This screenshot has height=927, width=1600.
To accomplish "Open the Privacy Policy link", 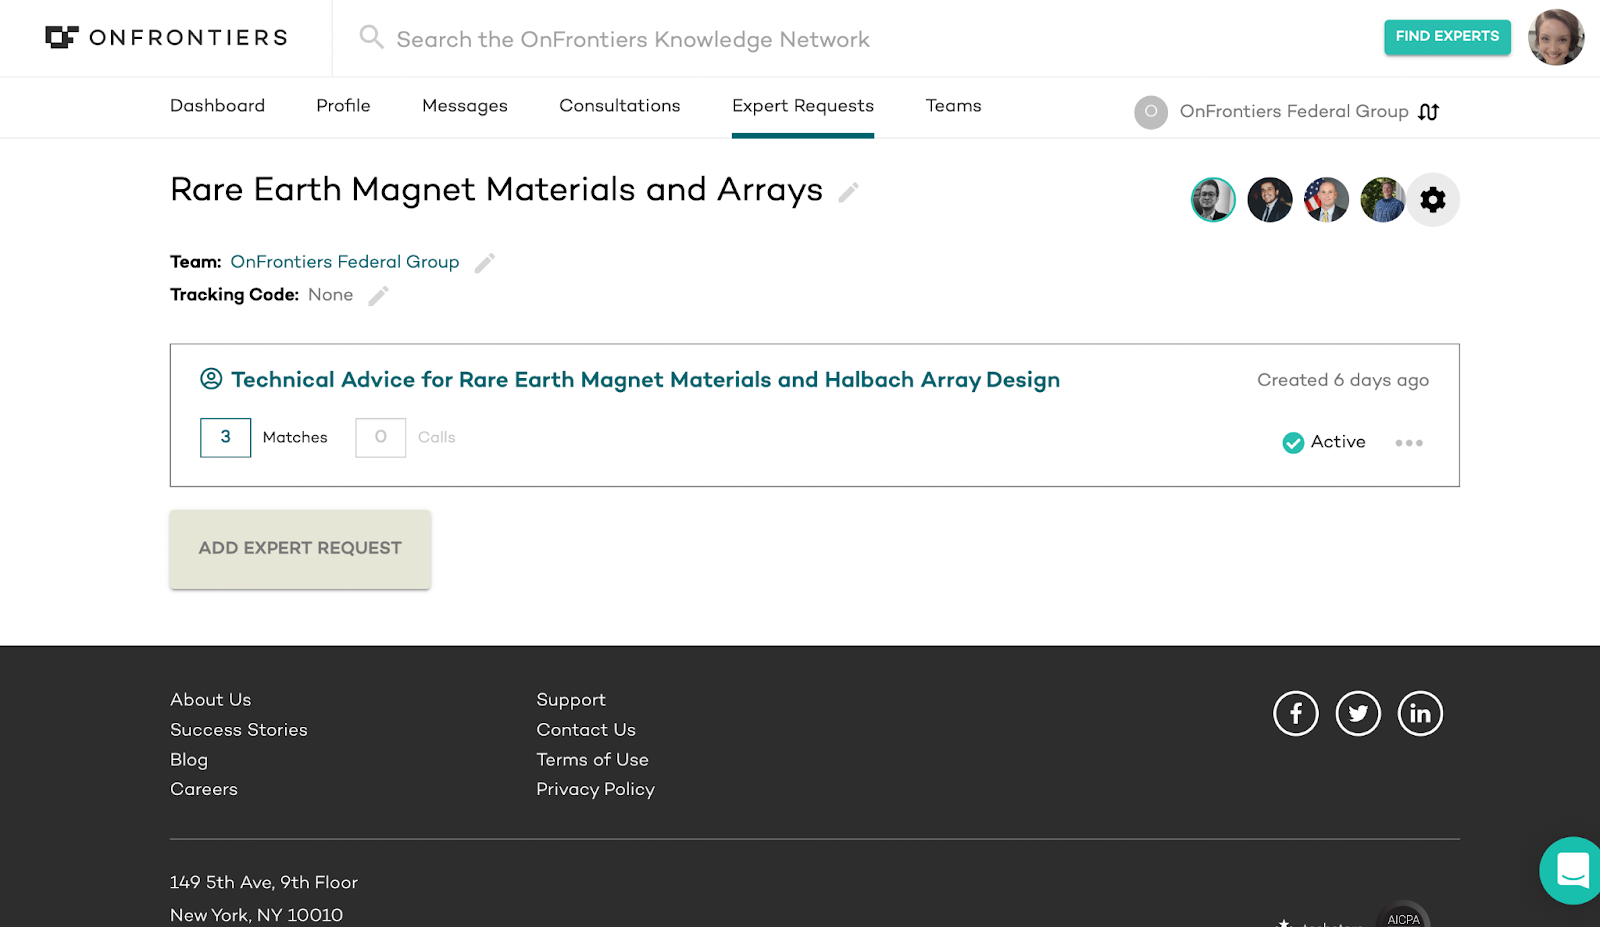I will 595,789.
